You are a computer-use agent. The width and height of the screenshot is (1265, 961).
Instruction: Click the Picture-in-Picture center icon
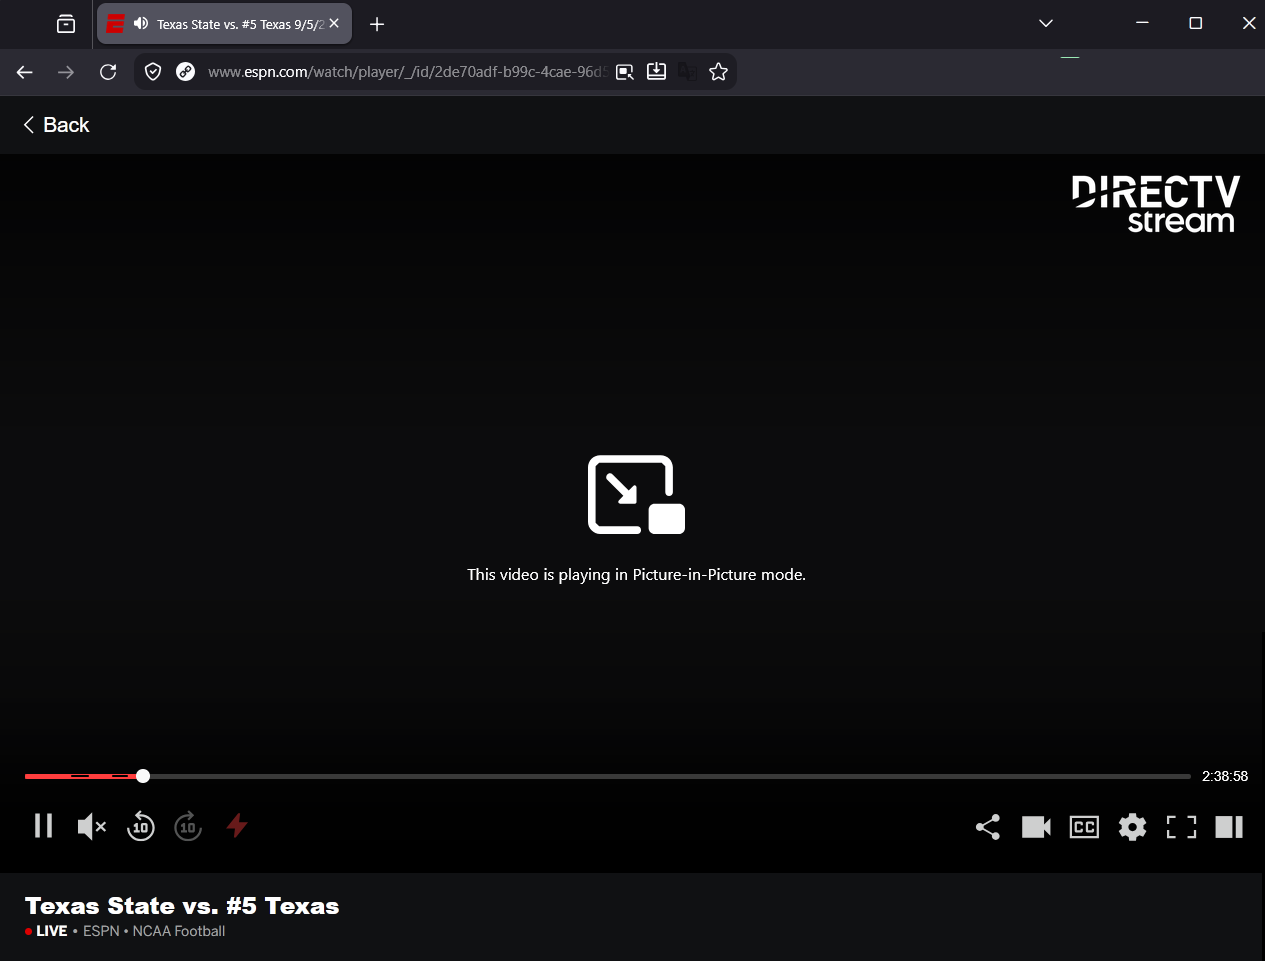(x=636, y=494)
